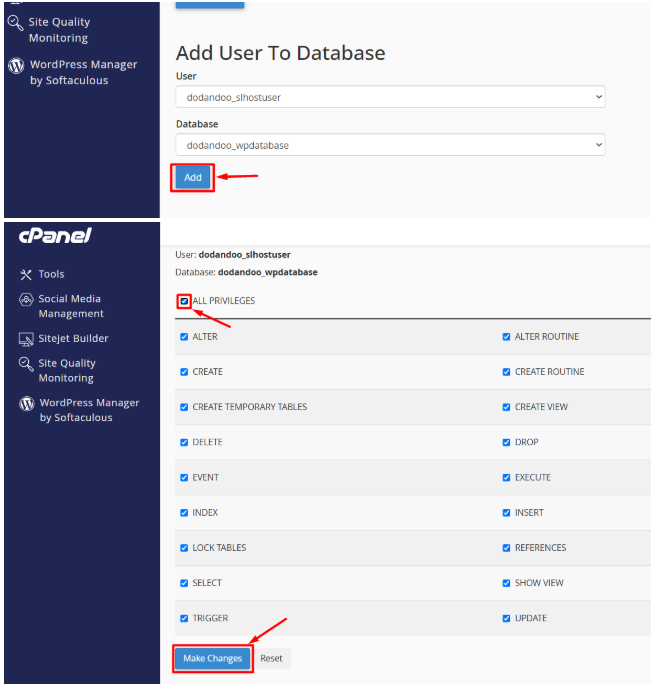
Task: Click the SiteJet Builder icon
Action: (x=27, y=339)
